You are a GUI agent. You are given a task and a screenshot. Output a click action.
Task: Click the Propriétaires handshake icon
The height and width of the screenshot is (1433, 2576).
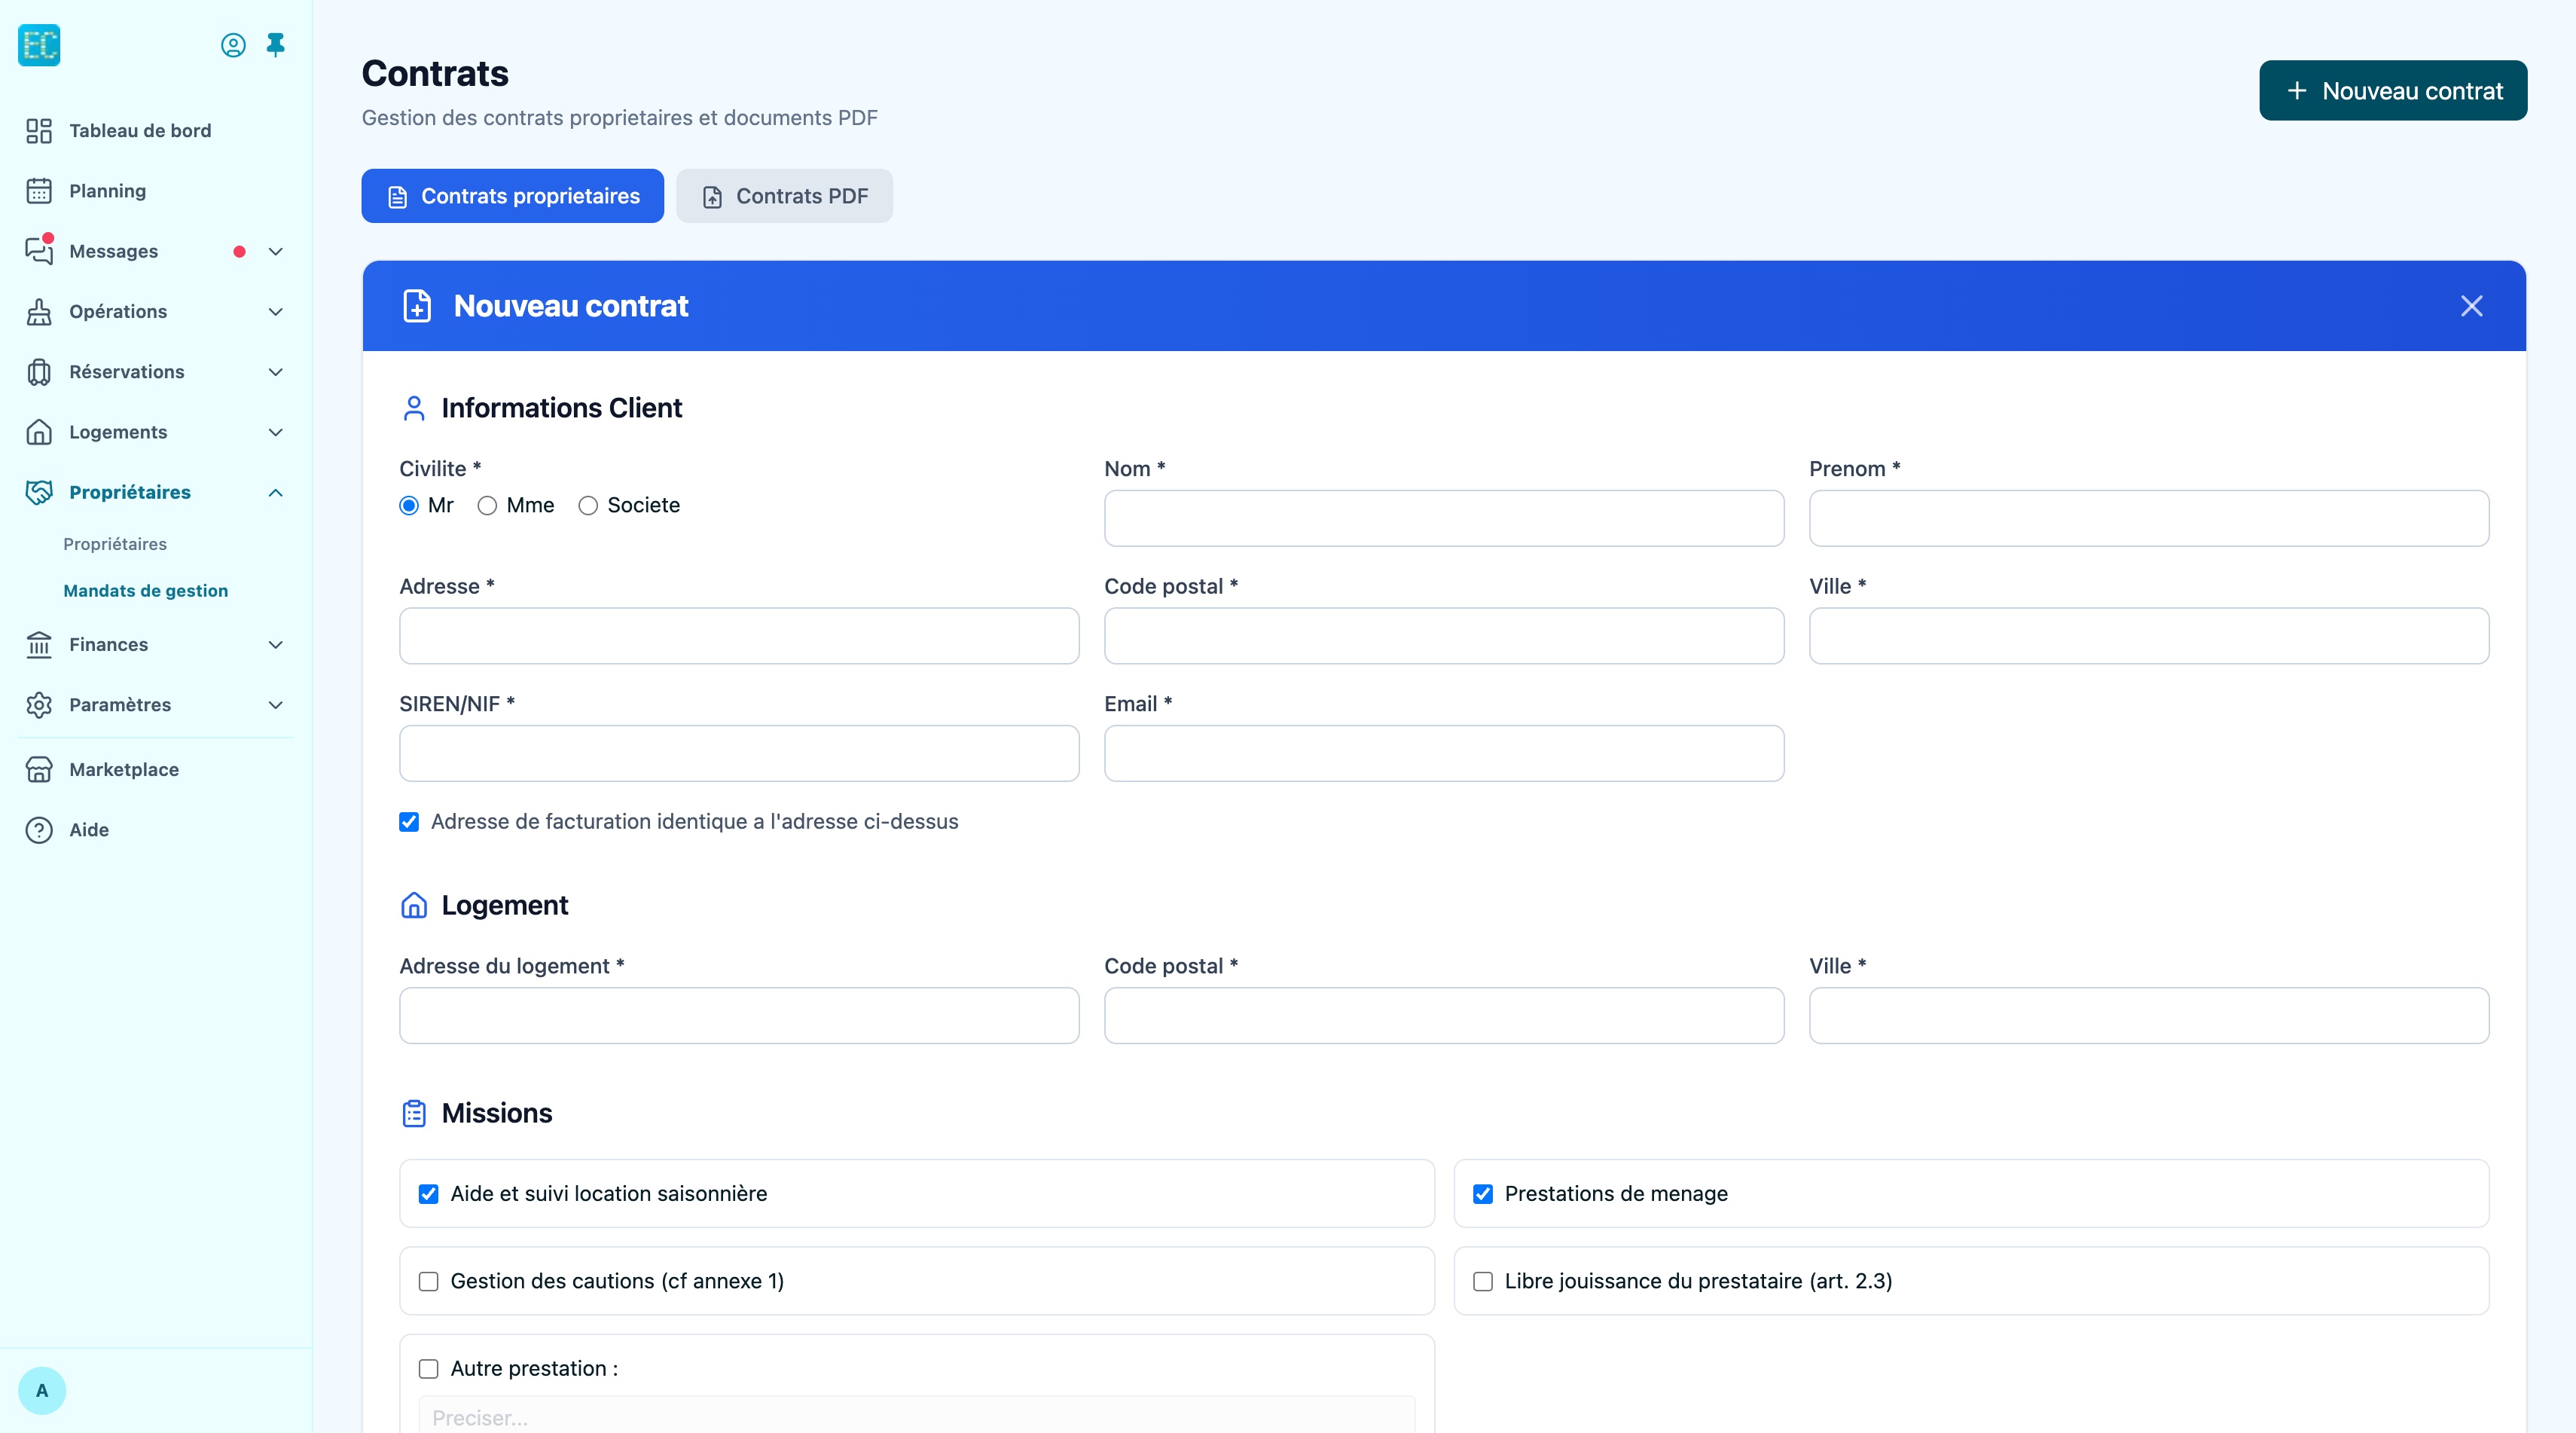39,492
